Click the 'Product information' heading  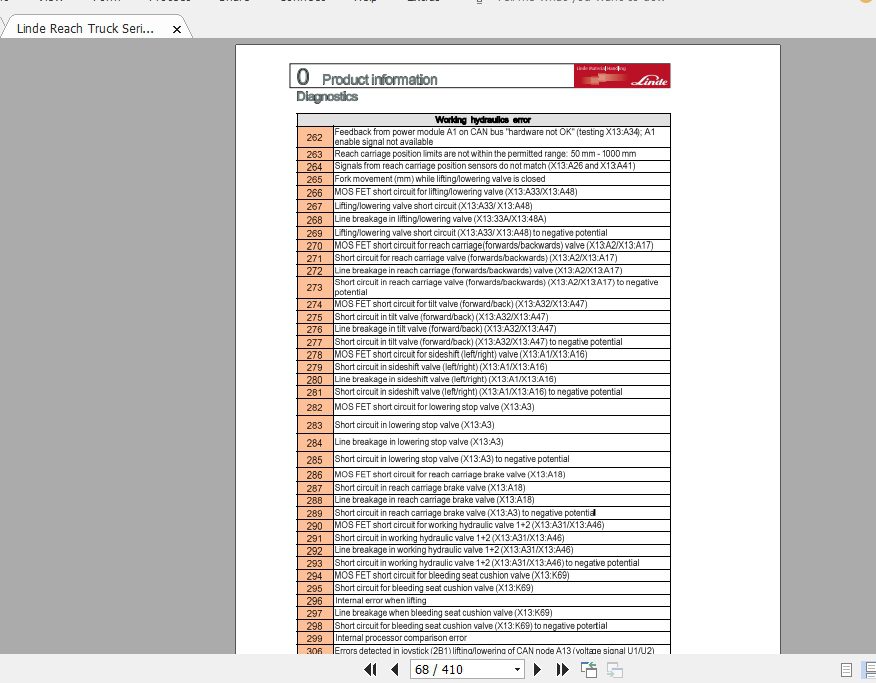point(379,79)
